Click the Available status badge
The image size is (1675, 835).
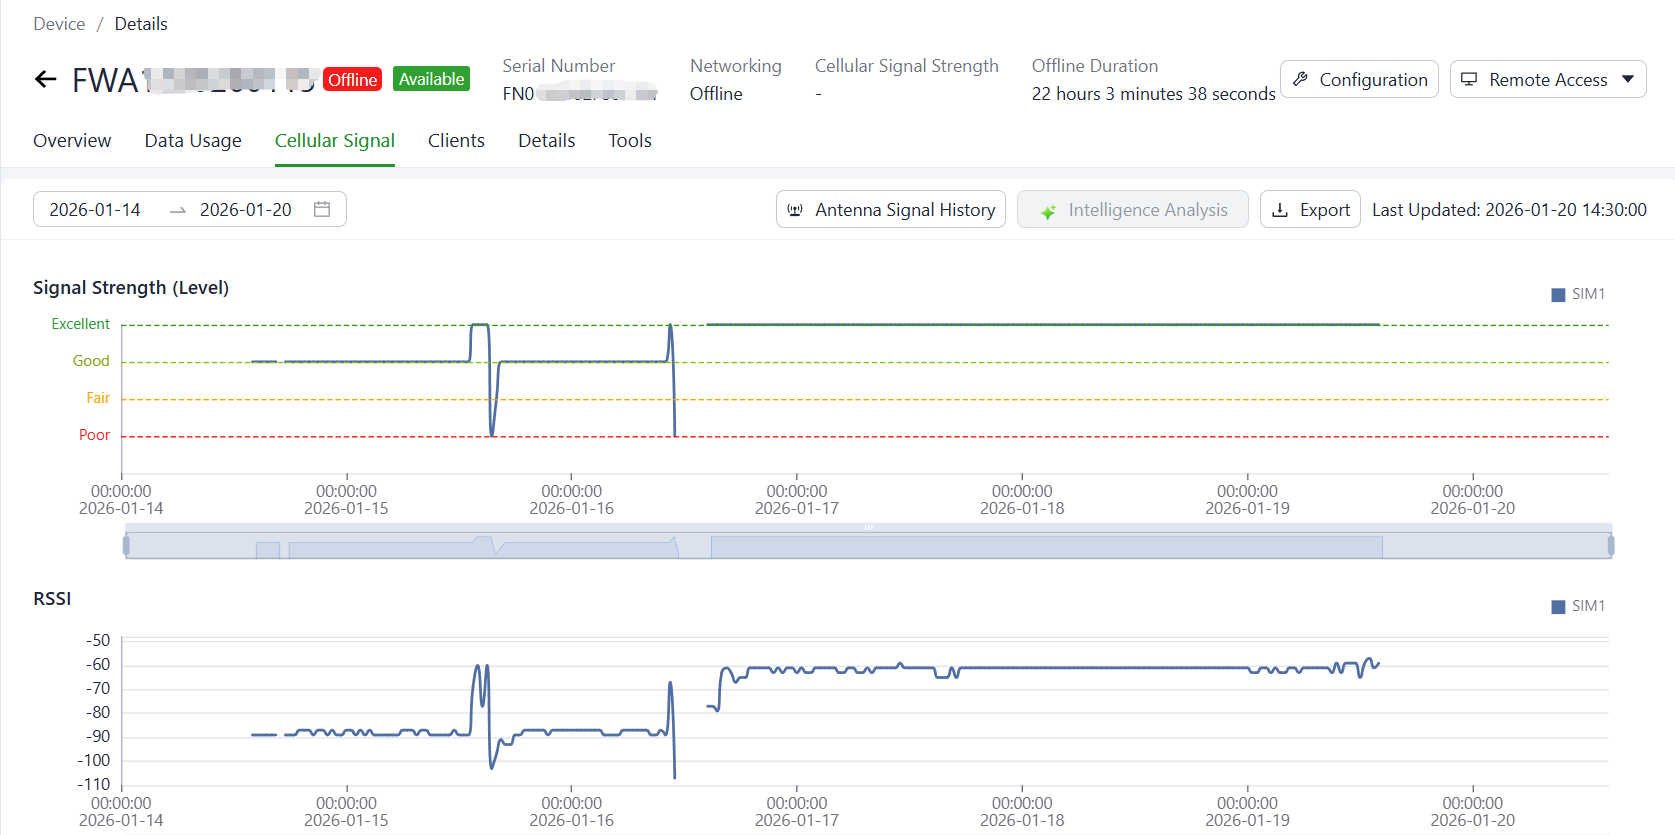coord(431,79)
